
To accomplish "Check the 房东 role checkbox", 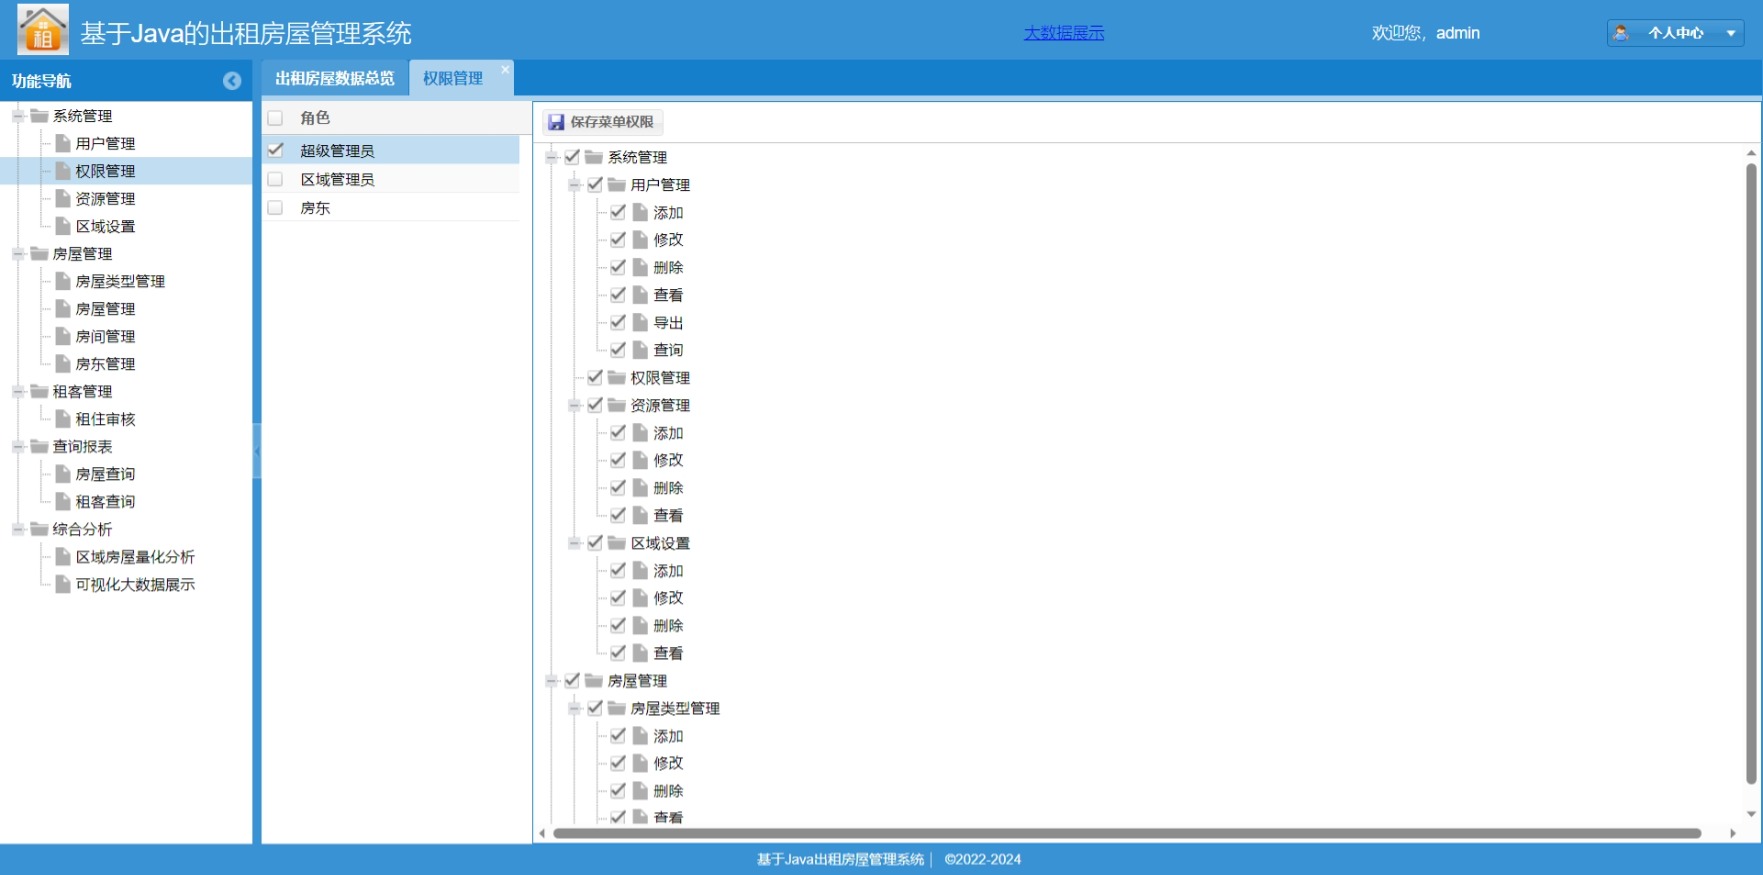I will [275, 208].
